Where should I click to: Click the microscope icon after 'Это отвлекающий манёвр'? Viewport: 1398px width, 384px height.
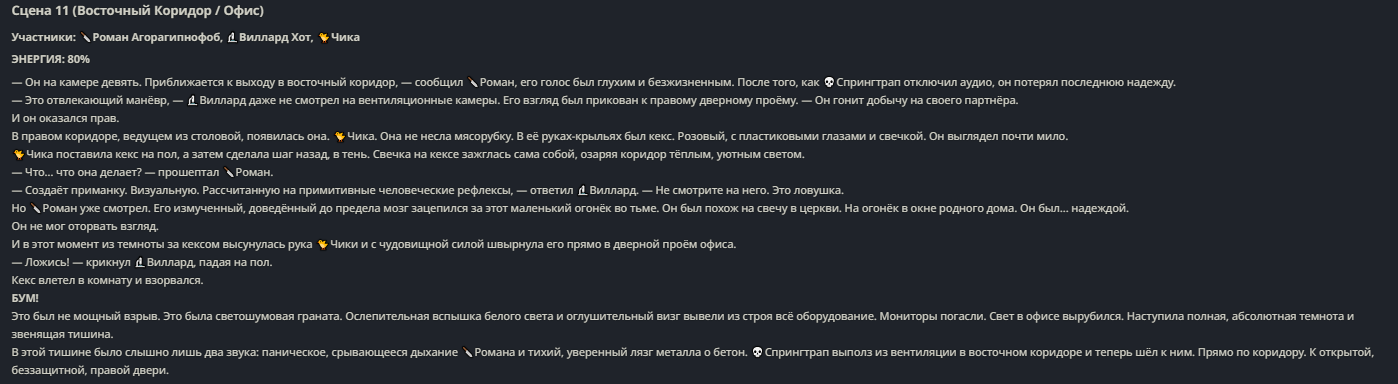(193, 101)
